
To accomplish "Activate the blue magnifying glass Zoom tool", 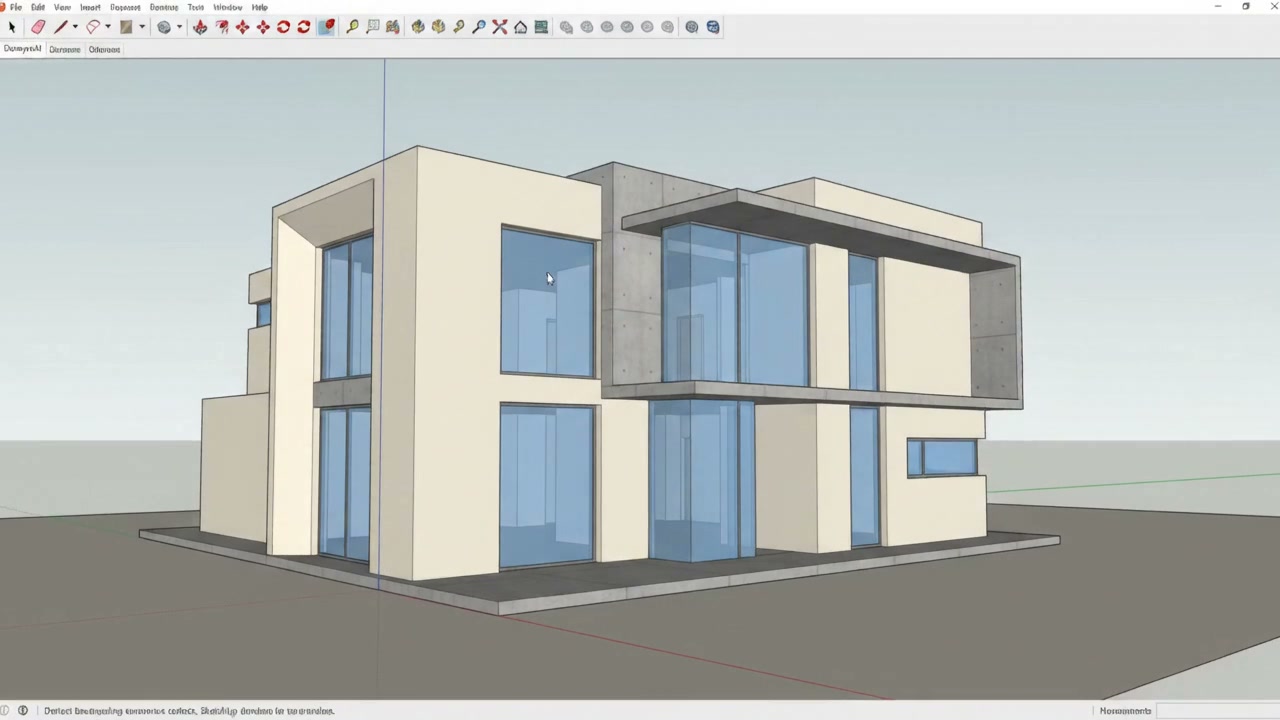I will coord(479,27).
